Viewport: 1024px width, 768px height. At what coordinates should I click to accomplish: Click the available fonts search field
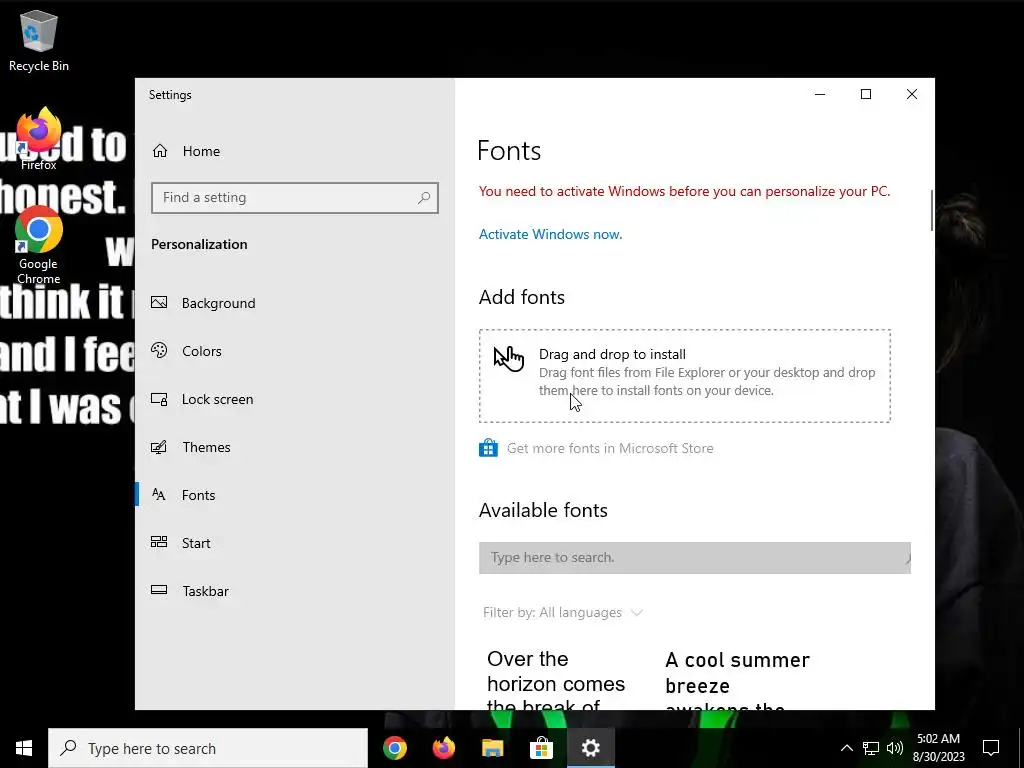pos(694,558)
